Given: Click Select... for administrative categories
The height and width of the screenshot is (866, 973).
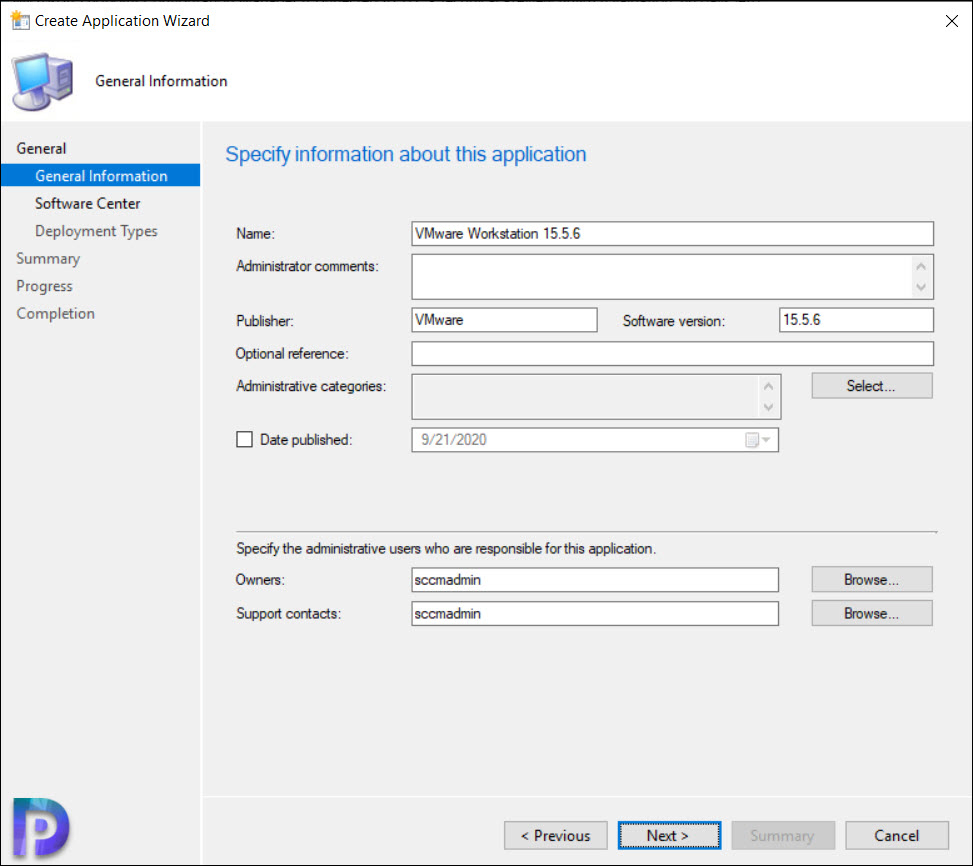Looking at the screenshot, I should (x=871, y=386).
